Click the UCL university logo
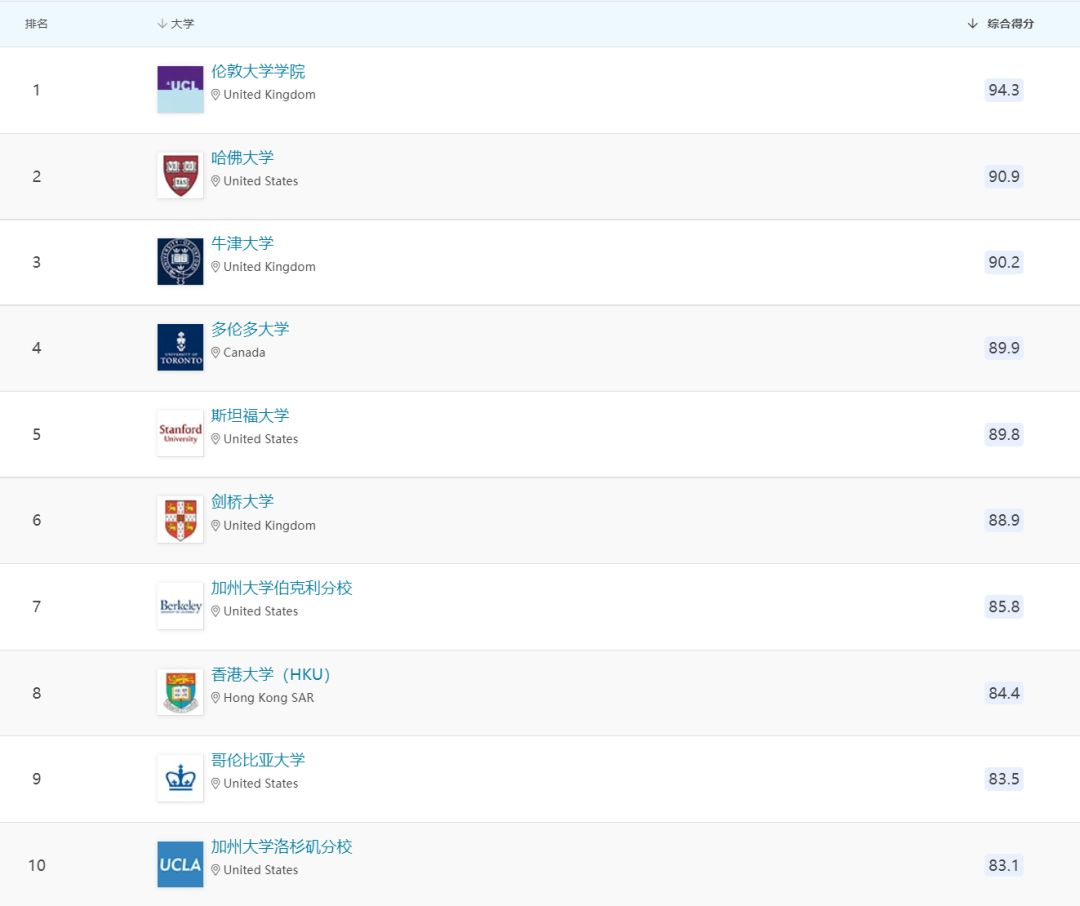This screenshot has height=906, width=1080. [180, 89]
